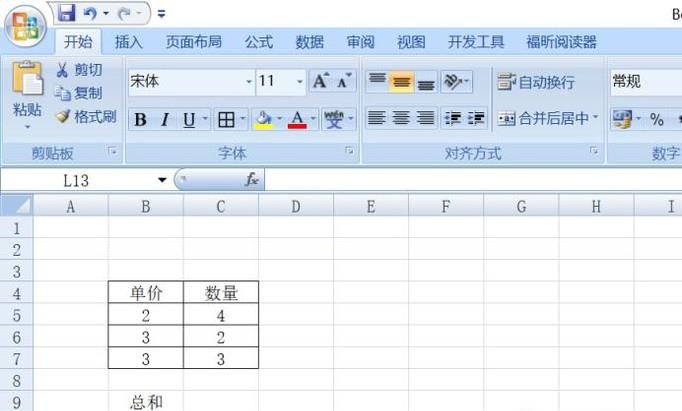Click the Cut (剪切) scissors icon
Viewport: 682px width, 411px height.
click(x=63, y=70)
